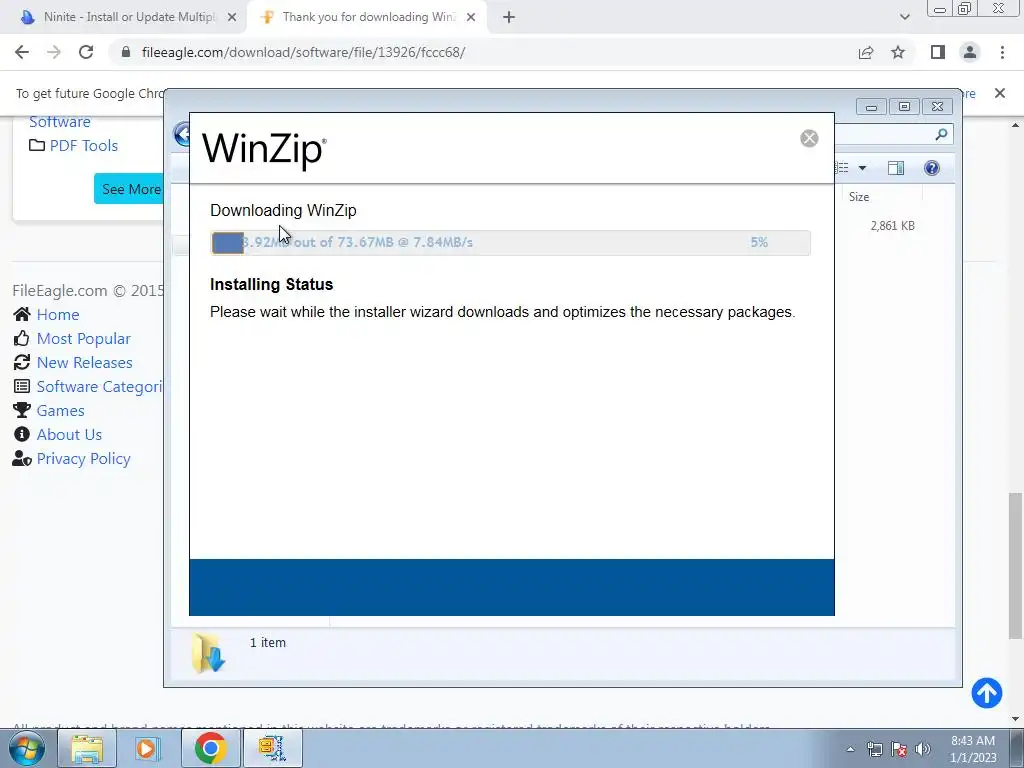Go back to previous page in Chrome
Viewport: 1024px width, 768px height.
pyautogui.click(x=22, y=52)
